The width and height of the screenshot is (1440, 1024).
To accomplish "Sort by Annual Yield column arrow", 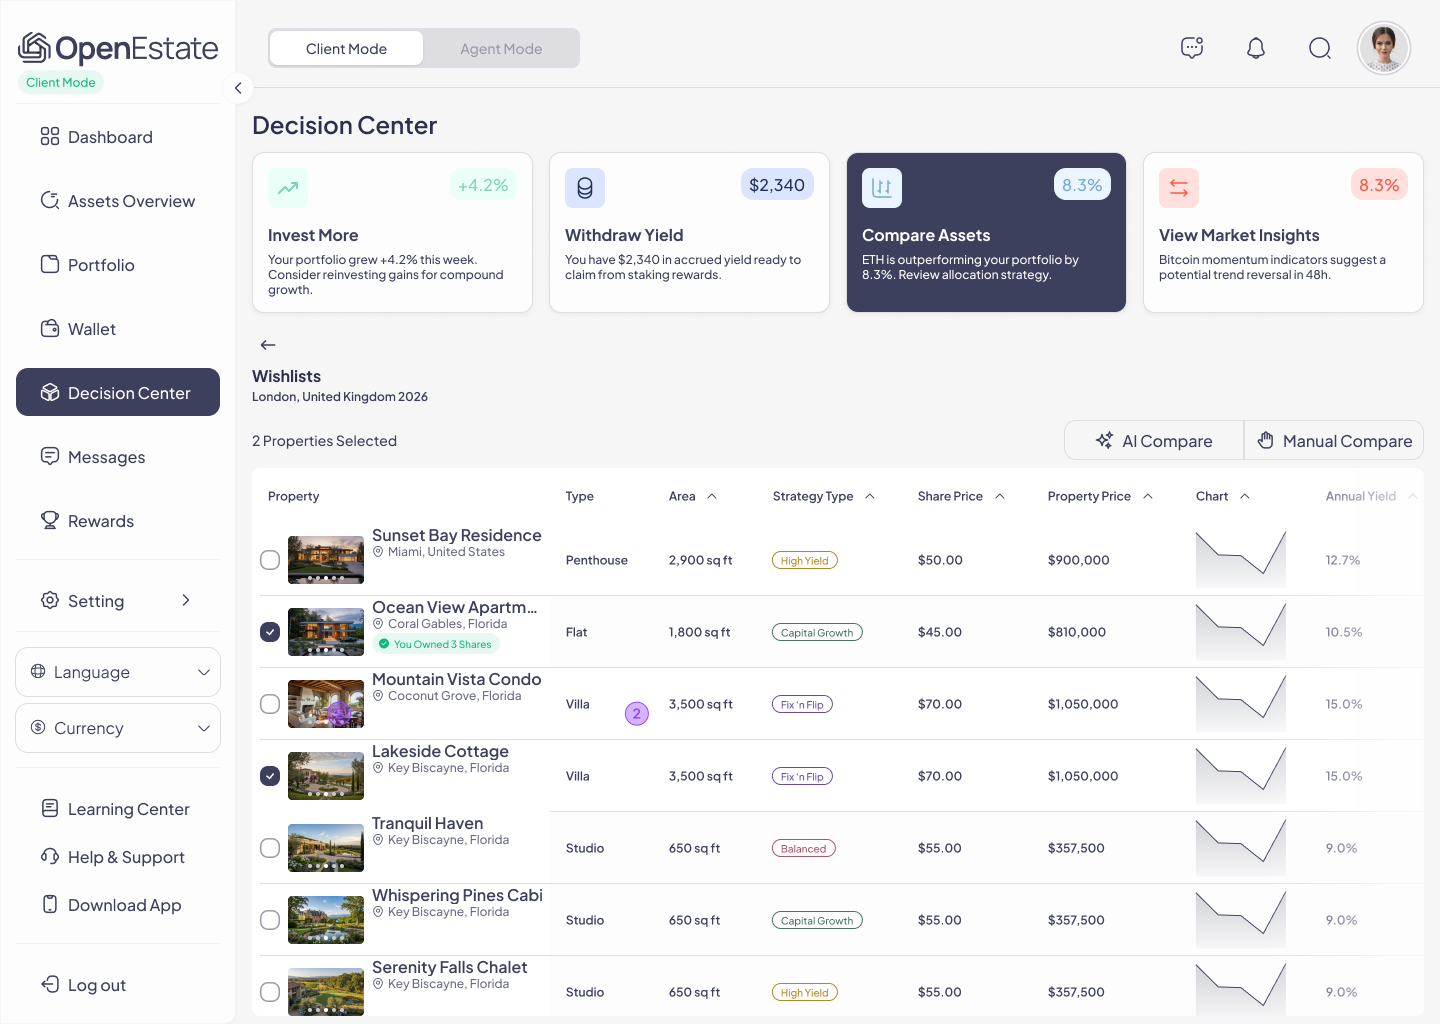I will tap(1413, 496).
